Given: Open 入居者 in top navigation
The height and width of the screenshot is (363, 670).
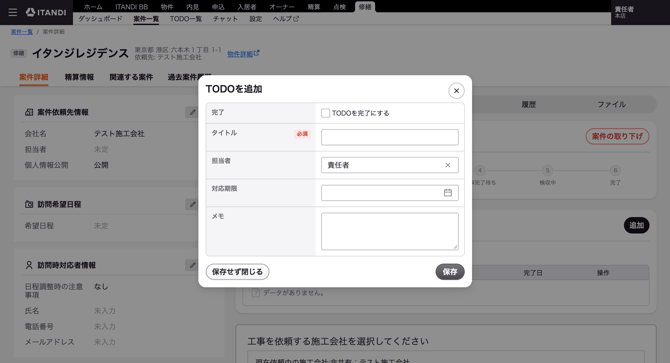Looking at the screenshot, I should (x=247, y=7).
